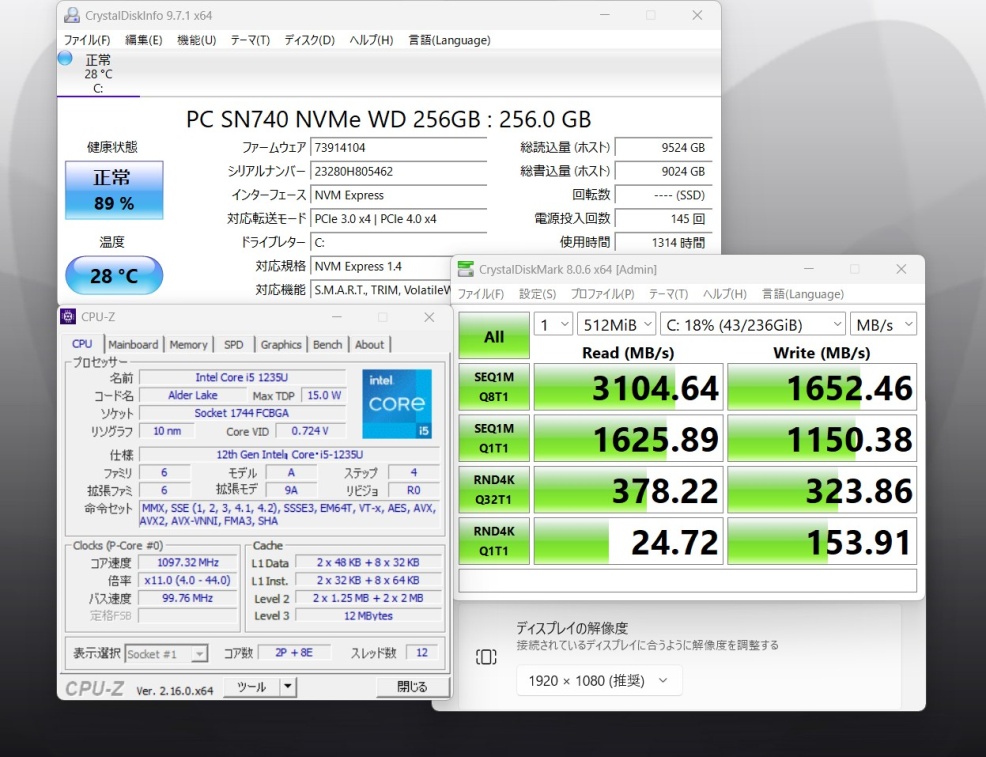Viewport: 986px width, 757px height.
Task: Open the 1920 × 1080 resolution dropdown
Action: point(599,681)
